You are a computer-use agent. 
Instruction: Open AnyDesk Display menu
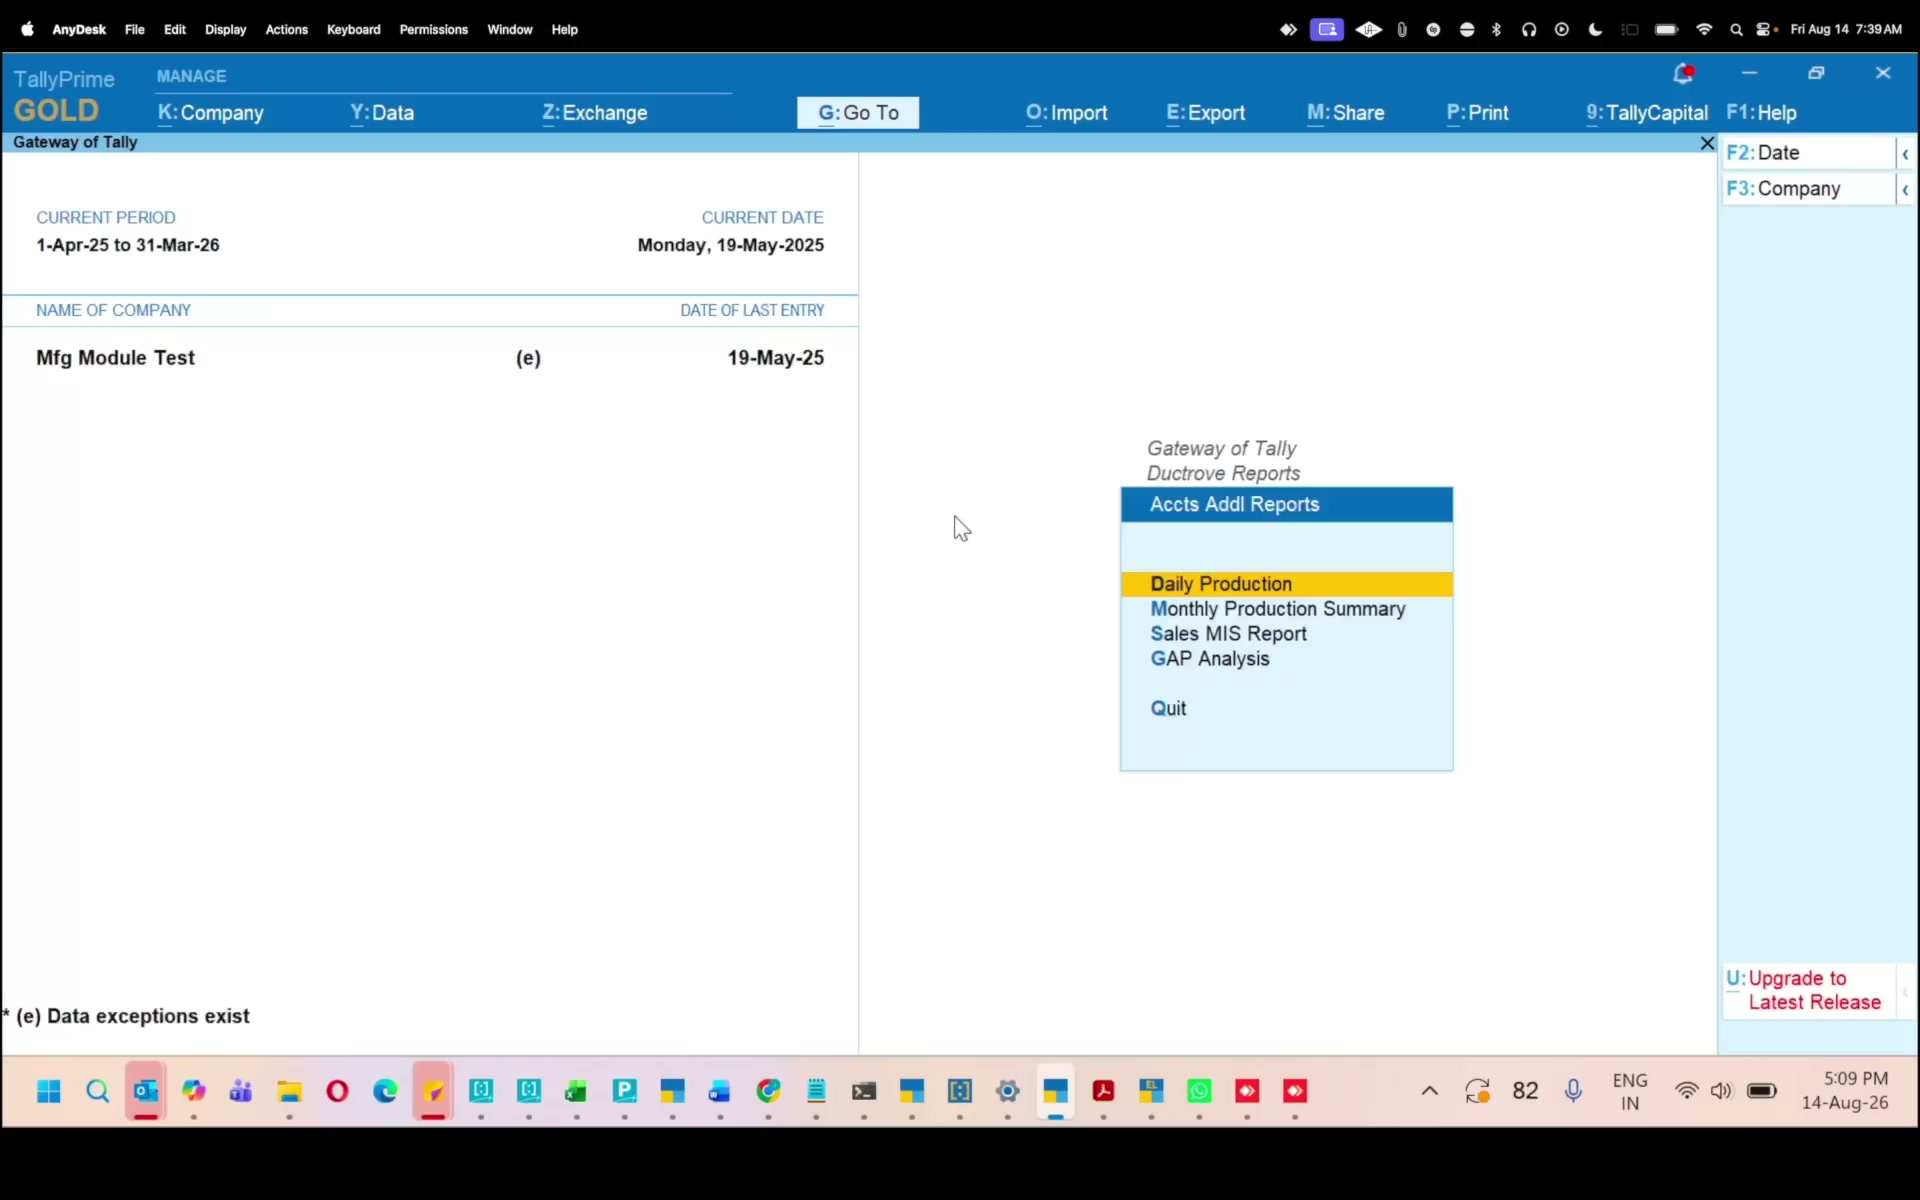point(226,30)
